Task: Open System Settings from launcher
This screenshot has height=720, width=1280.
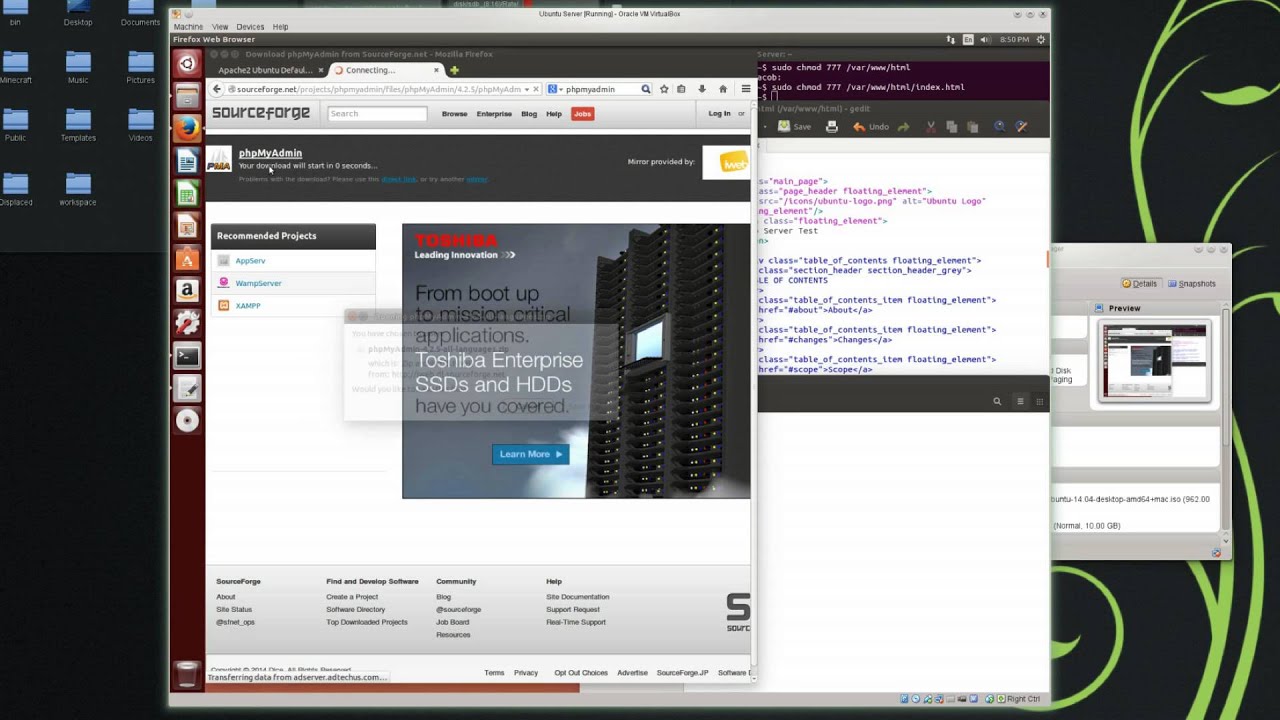Action: coord(187,323)
